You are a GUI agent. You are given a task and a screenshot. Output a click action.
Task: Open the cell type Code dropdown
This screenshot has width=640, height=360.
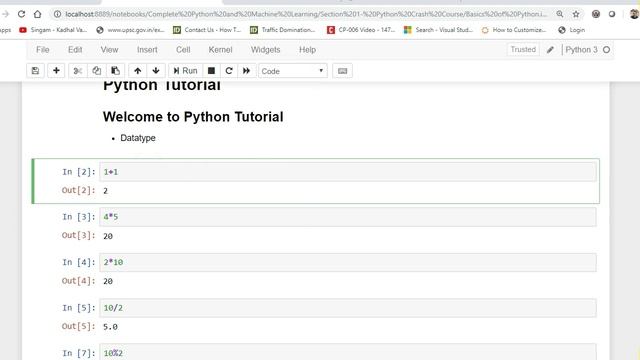pyautogui.click(x=293, y=71)
